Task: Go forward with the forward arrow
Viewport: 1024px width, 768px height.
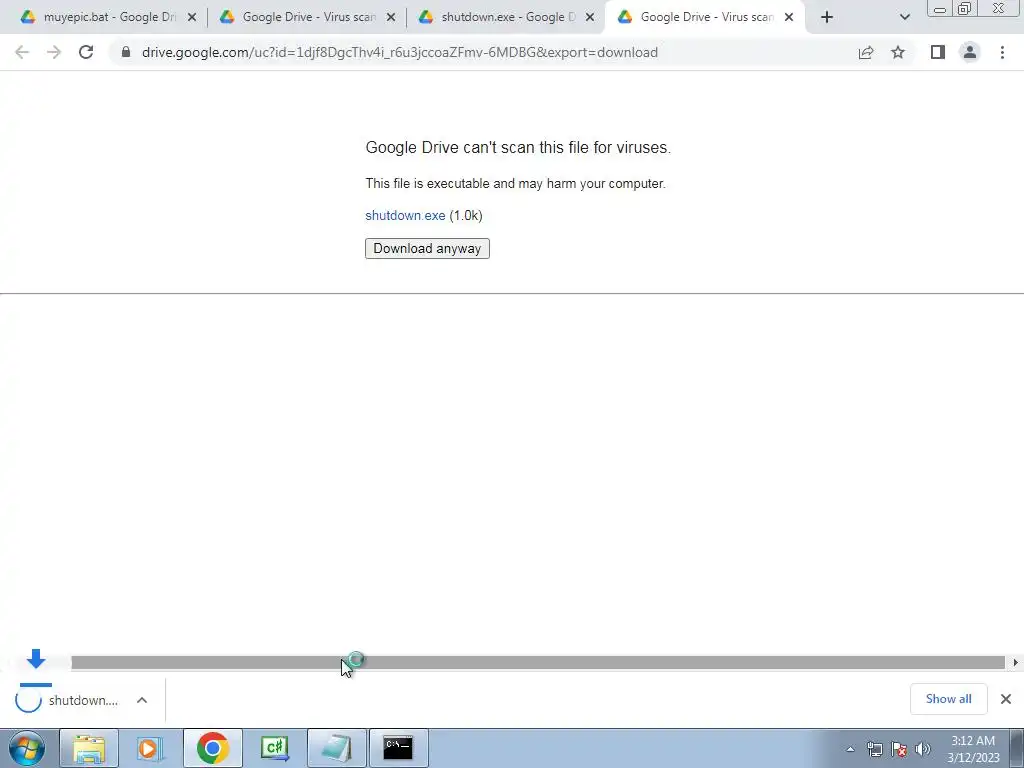Action: click(54, 52)
